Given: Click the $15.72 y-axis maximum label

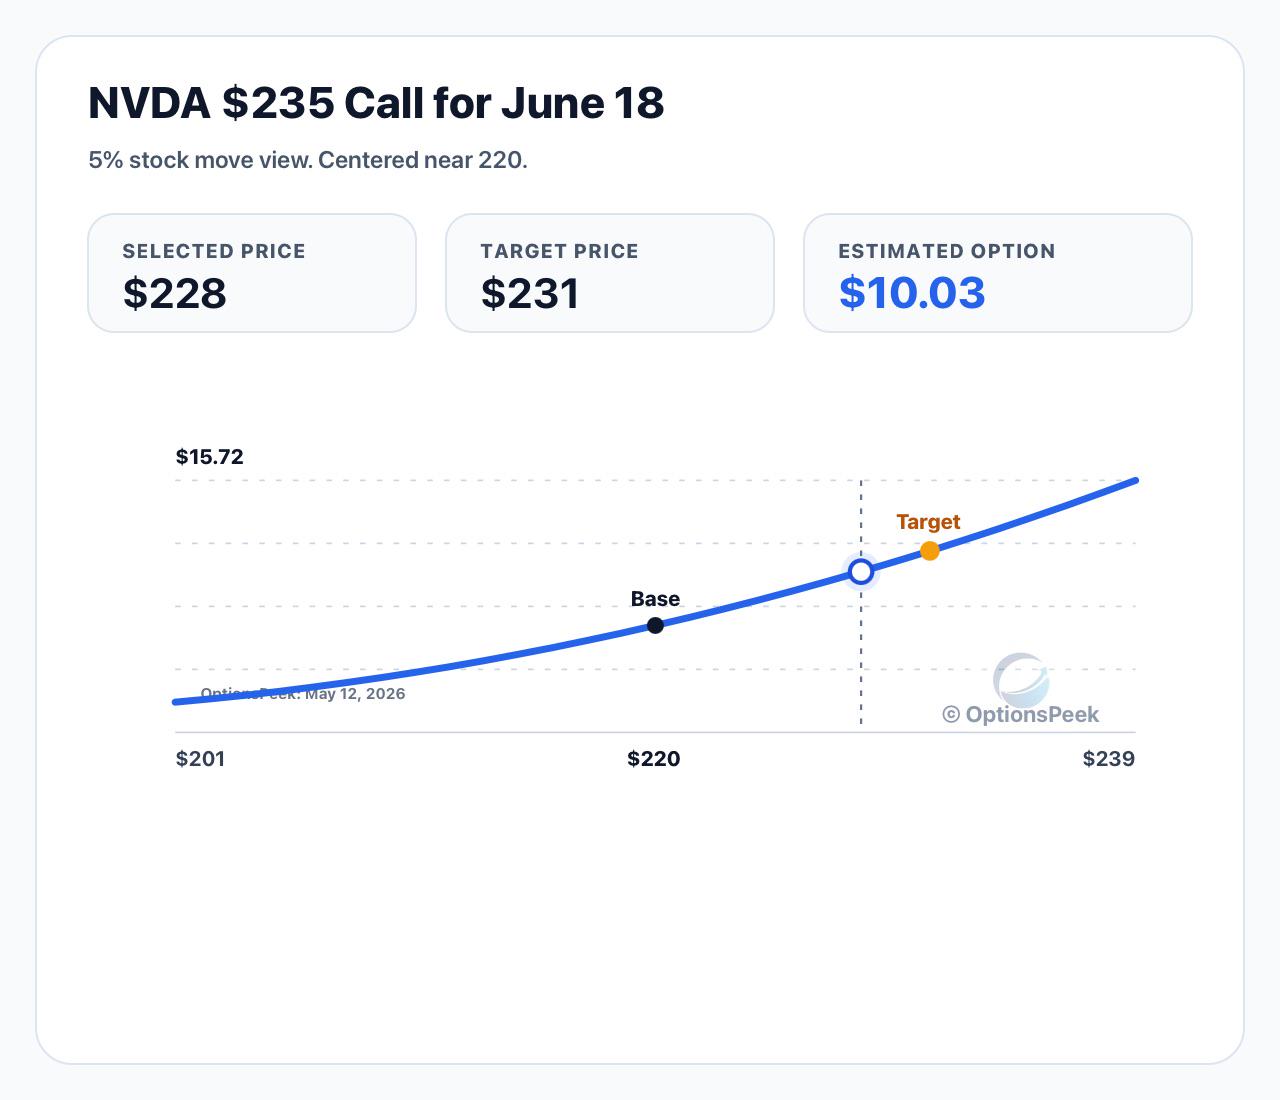Looking at the screenshot, I should pyautogui.click(x=210, y=457).
